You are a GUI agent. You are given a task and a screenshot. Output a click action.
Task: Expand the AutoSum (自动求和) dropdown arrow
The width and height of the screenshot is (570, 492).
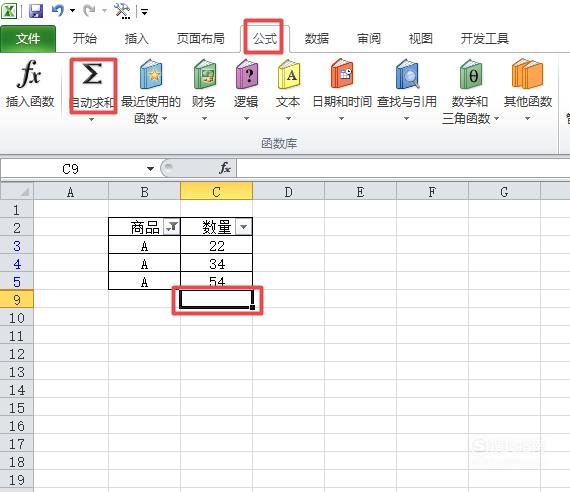(x=91, y=119)
